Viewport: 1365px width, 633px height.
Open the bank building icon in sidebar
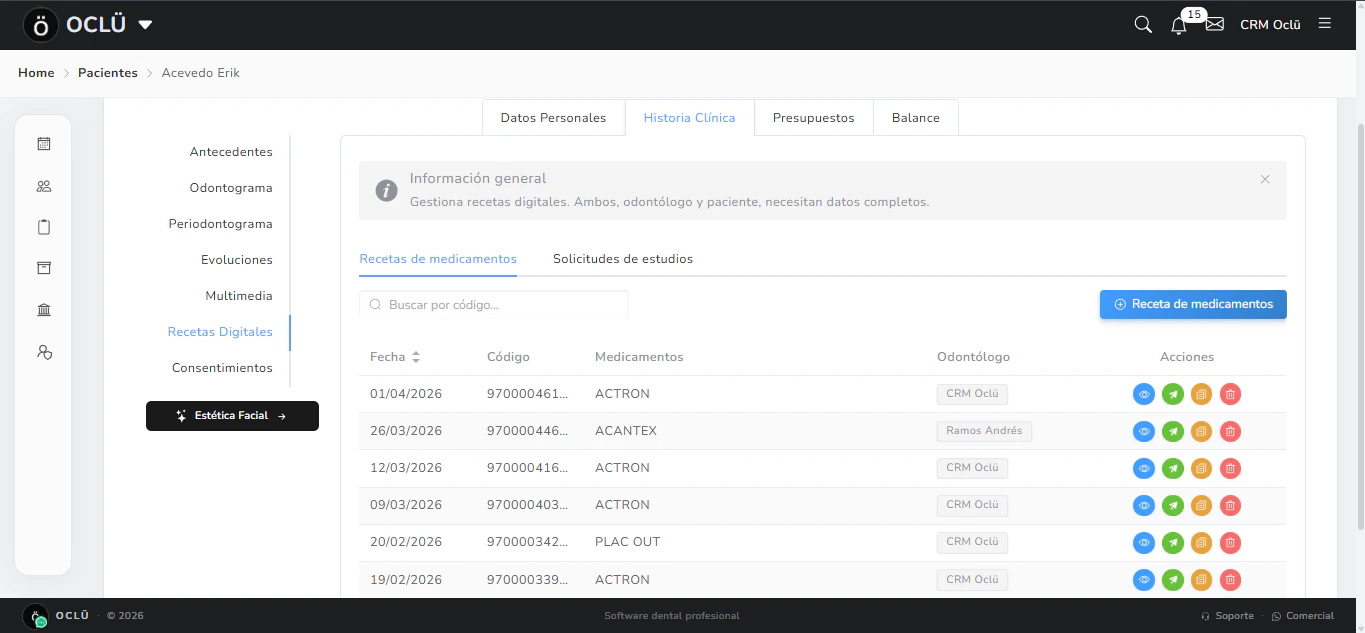click(44, 310)
